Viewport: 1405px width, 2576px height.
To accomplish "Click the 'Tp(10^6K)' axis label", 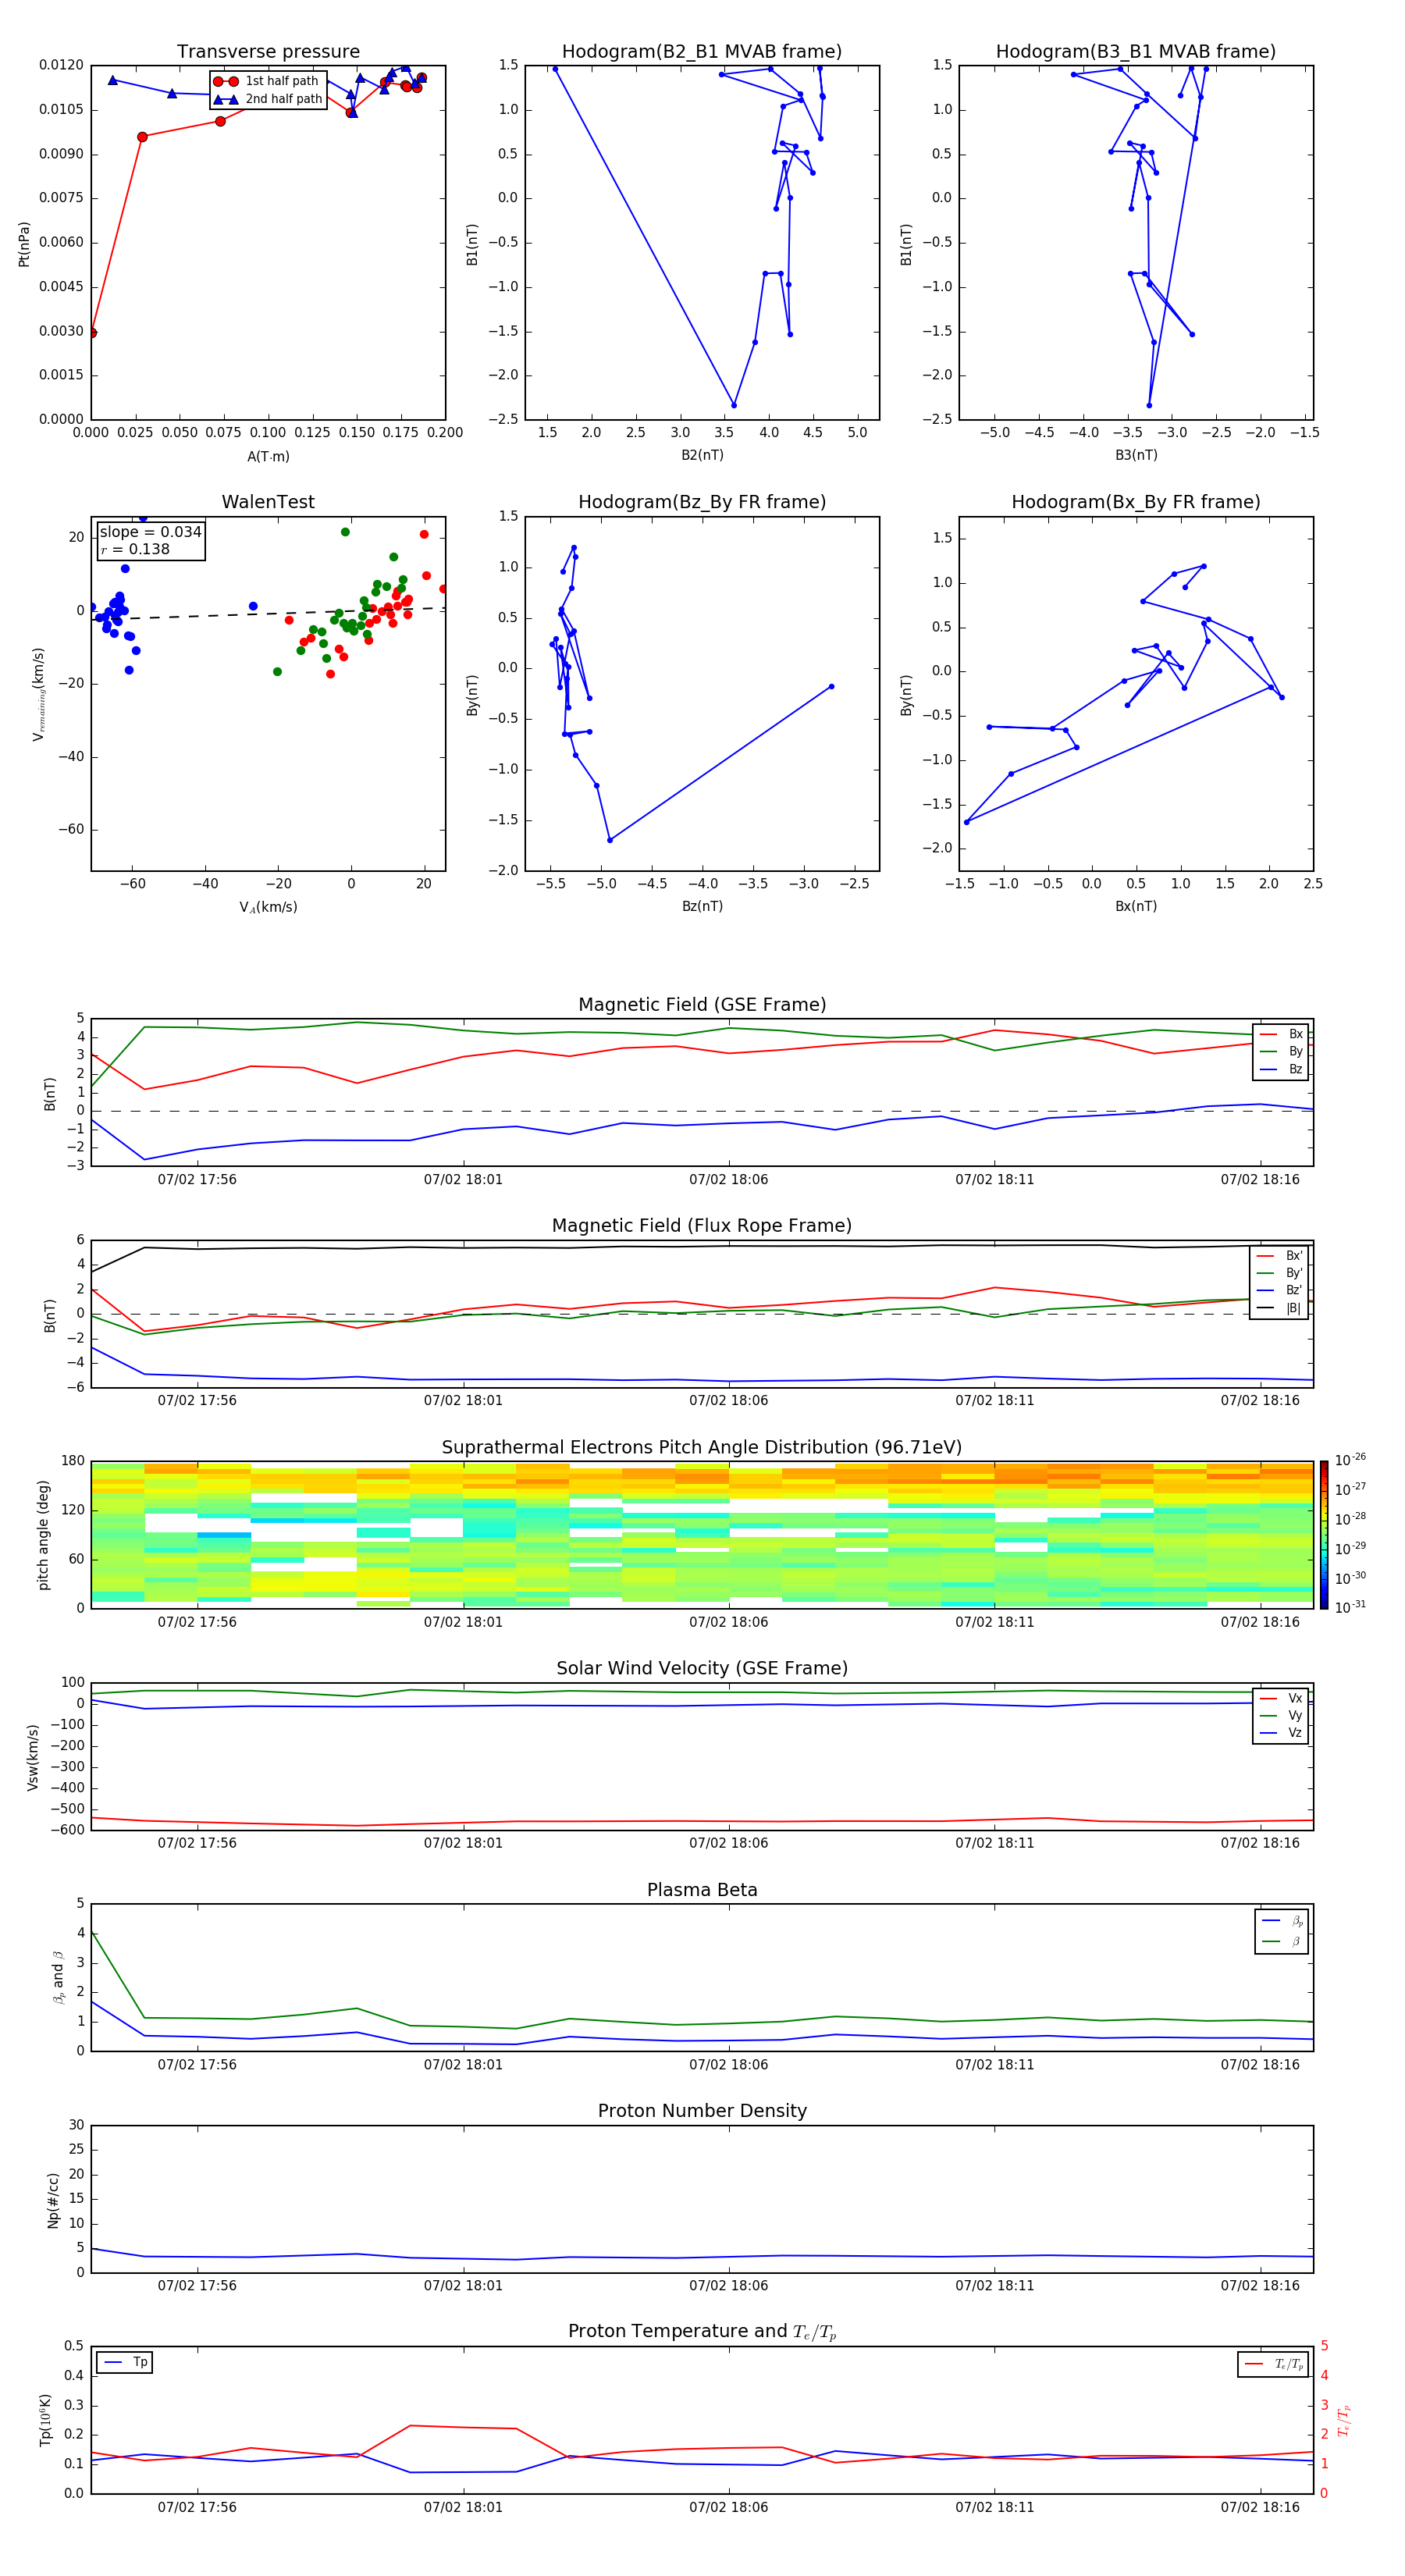I will [45, 2420].
